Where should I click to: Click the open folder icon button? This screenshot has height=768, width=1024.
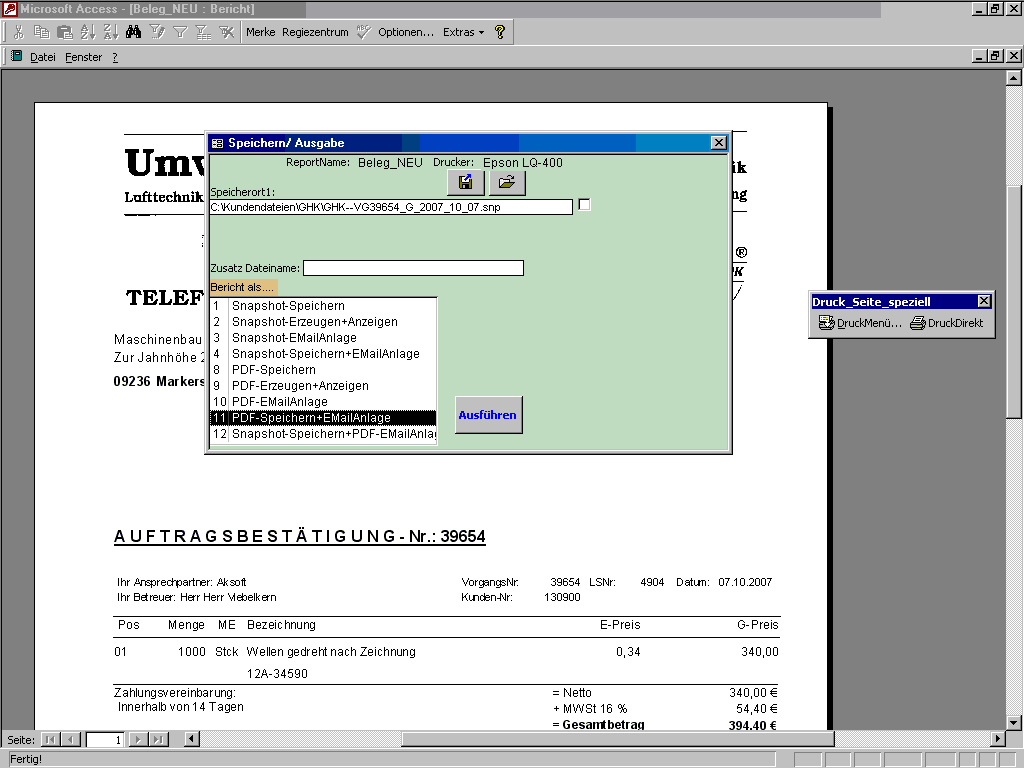pos(507,183)
